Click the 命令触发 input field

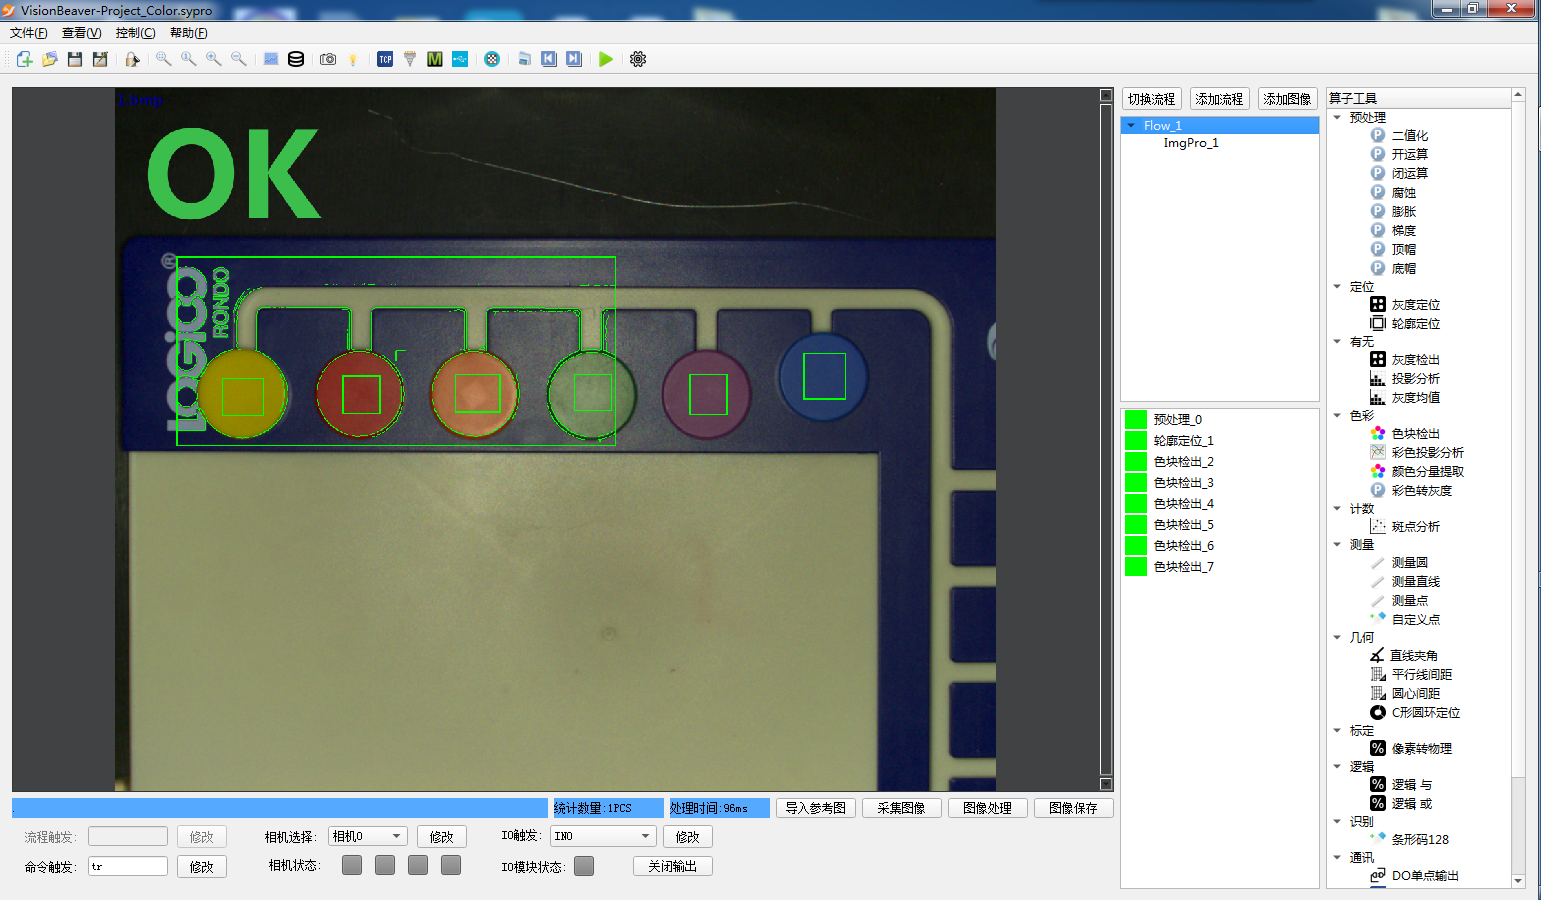(x=128, y=866)
